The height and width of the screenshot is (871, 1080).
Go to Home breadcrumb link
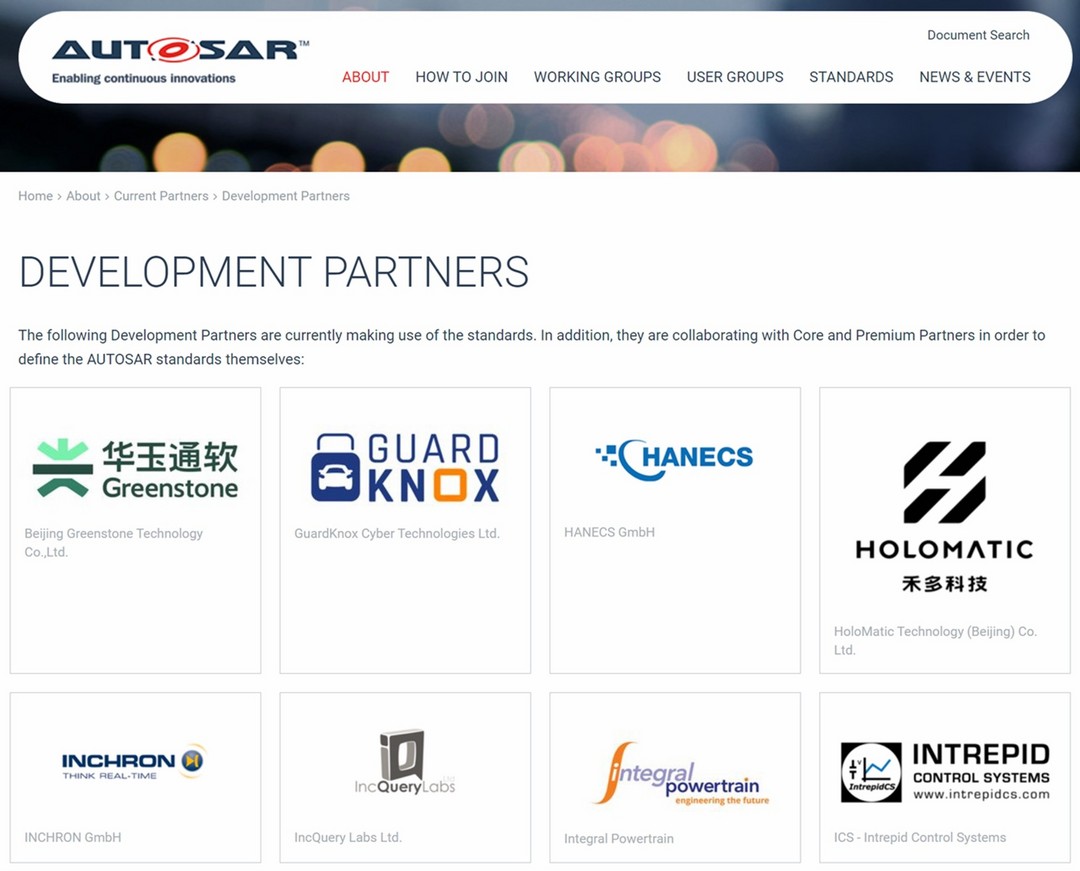(36, 196)
